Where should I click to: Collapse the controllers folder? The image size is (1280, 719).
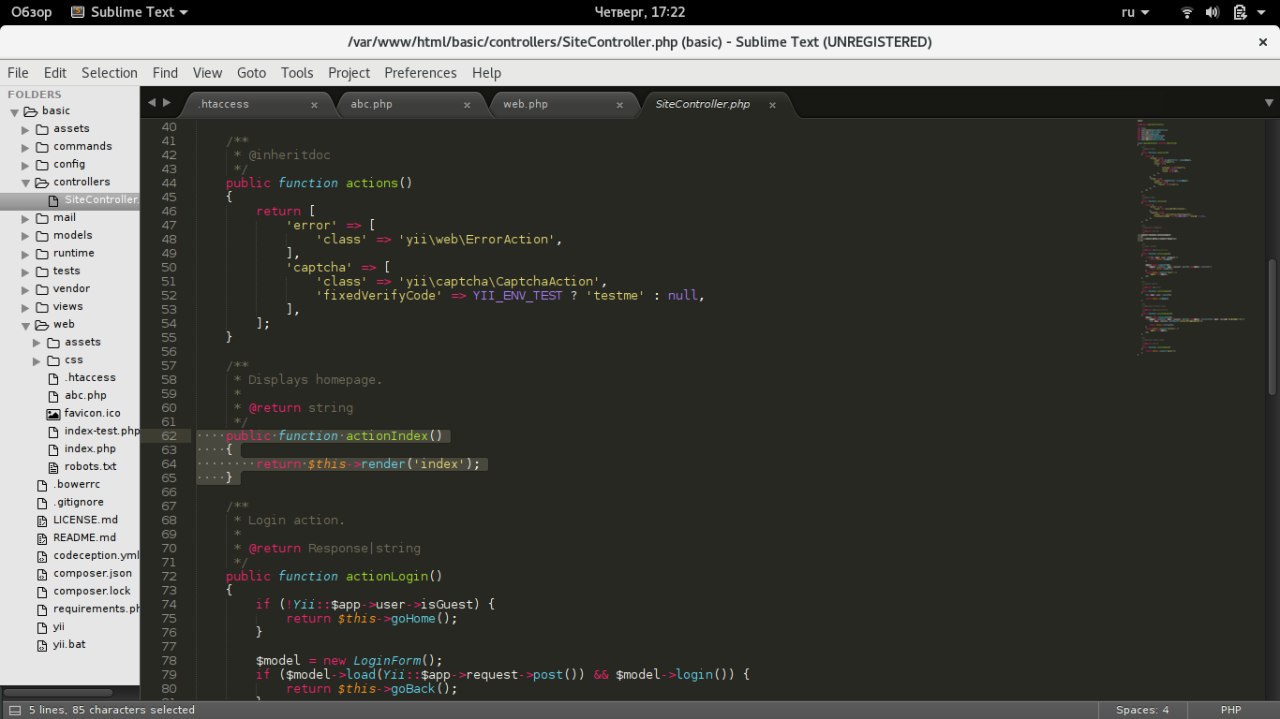tap(26, 183)
